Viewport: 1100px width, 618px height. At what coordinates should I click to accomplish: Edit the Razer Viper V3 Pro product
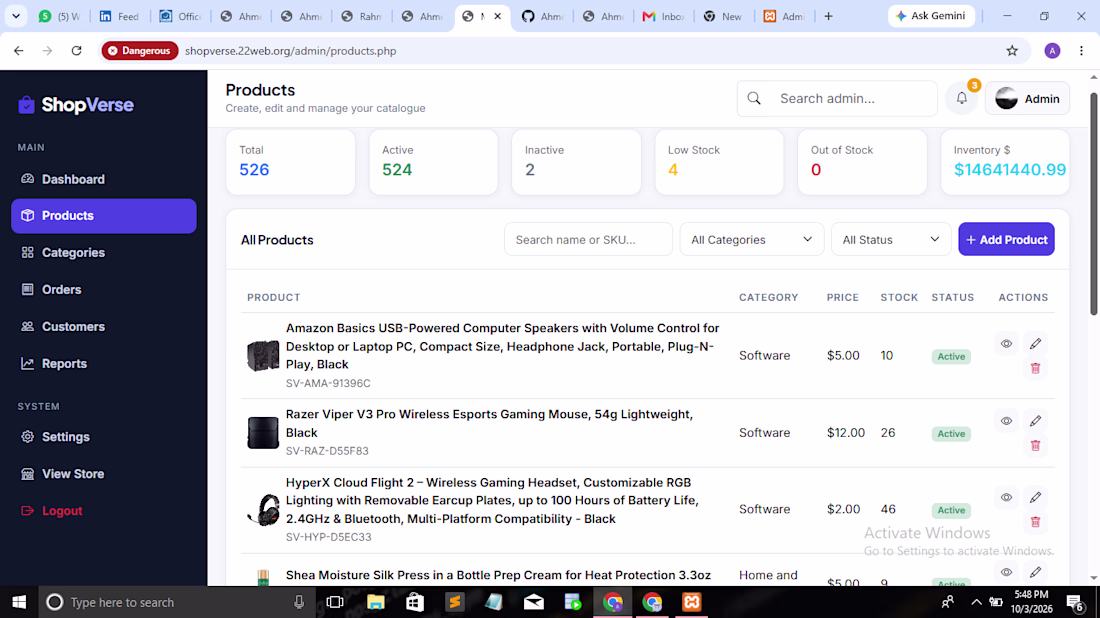tap(1035, 421)
